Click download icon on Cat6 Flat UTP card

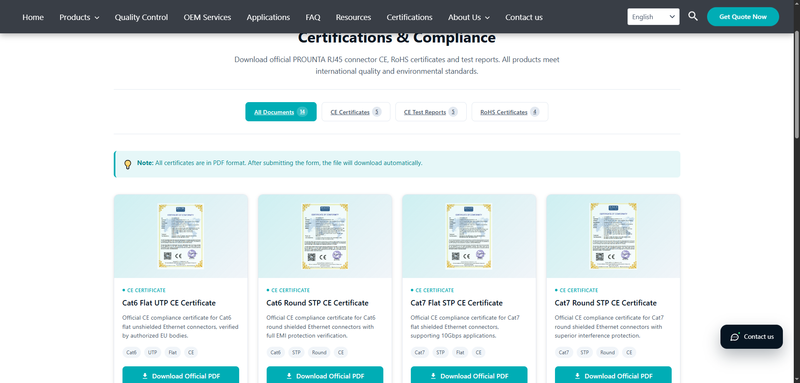[x=145, y=376]
